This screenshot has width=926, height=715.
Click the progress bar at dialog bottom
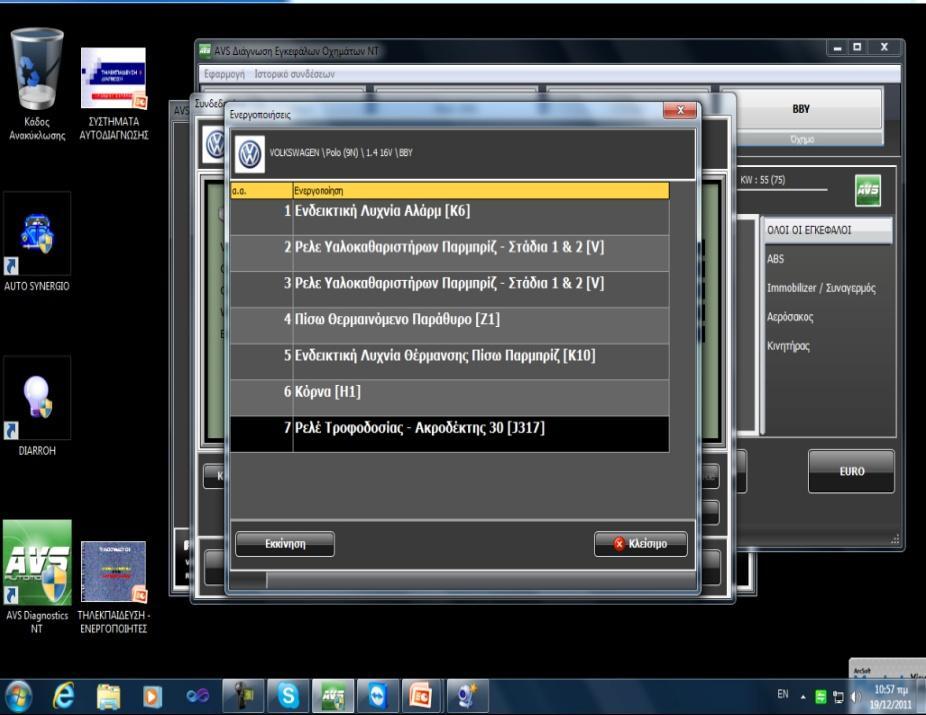462,580
